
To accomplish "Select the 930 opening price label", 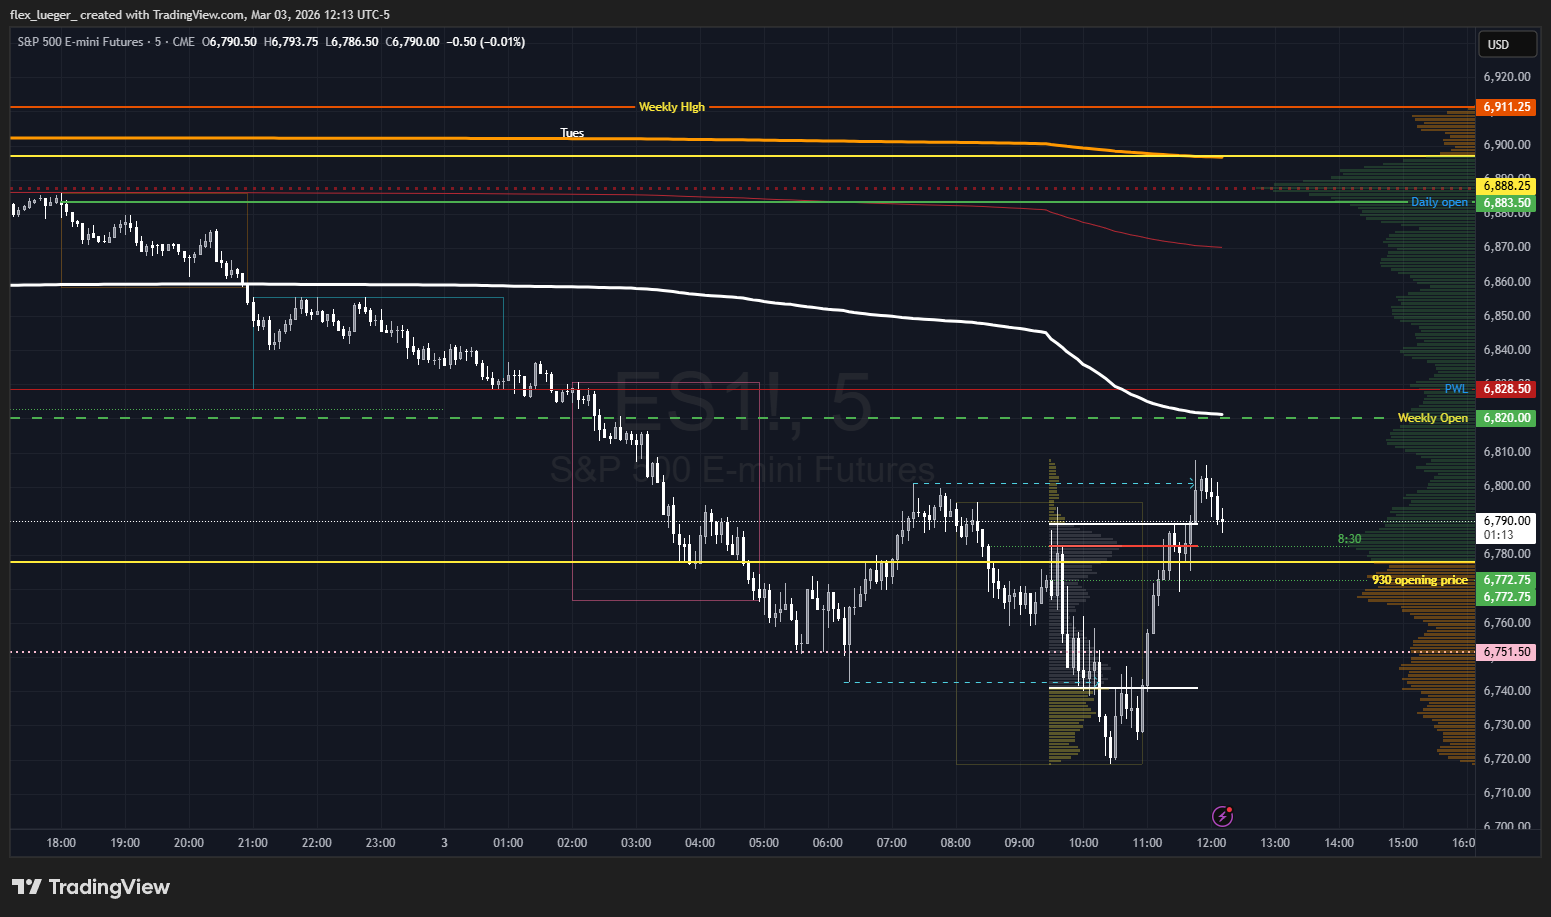I will 1419,580.
